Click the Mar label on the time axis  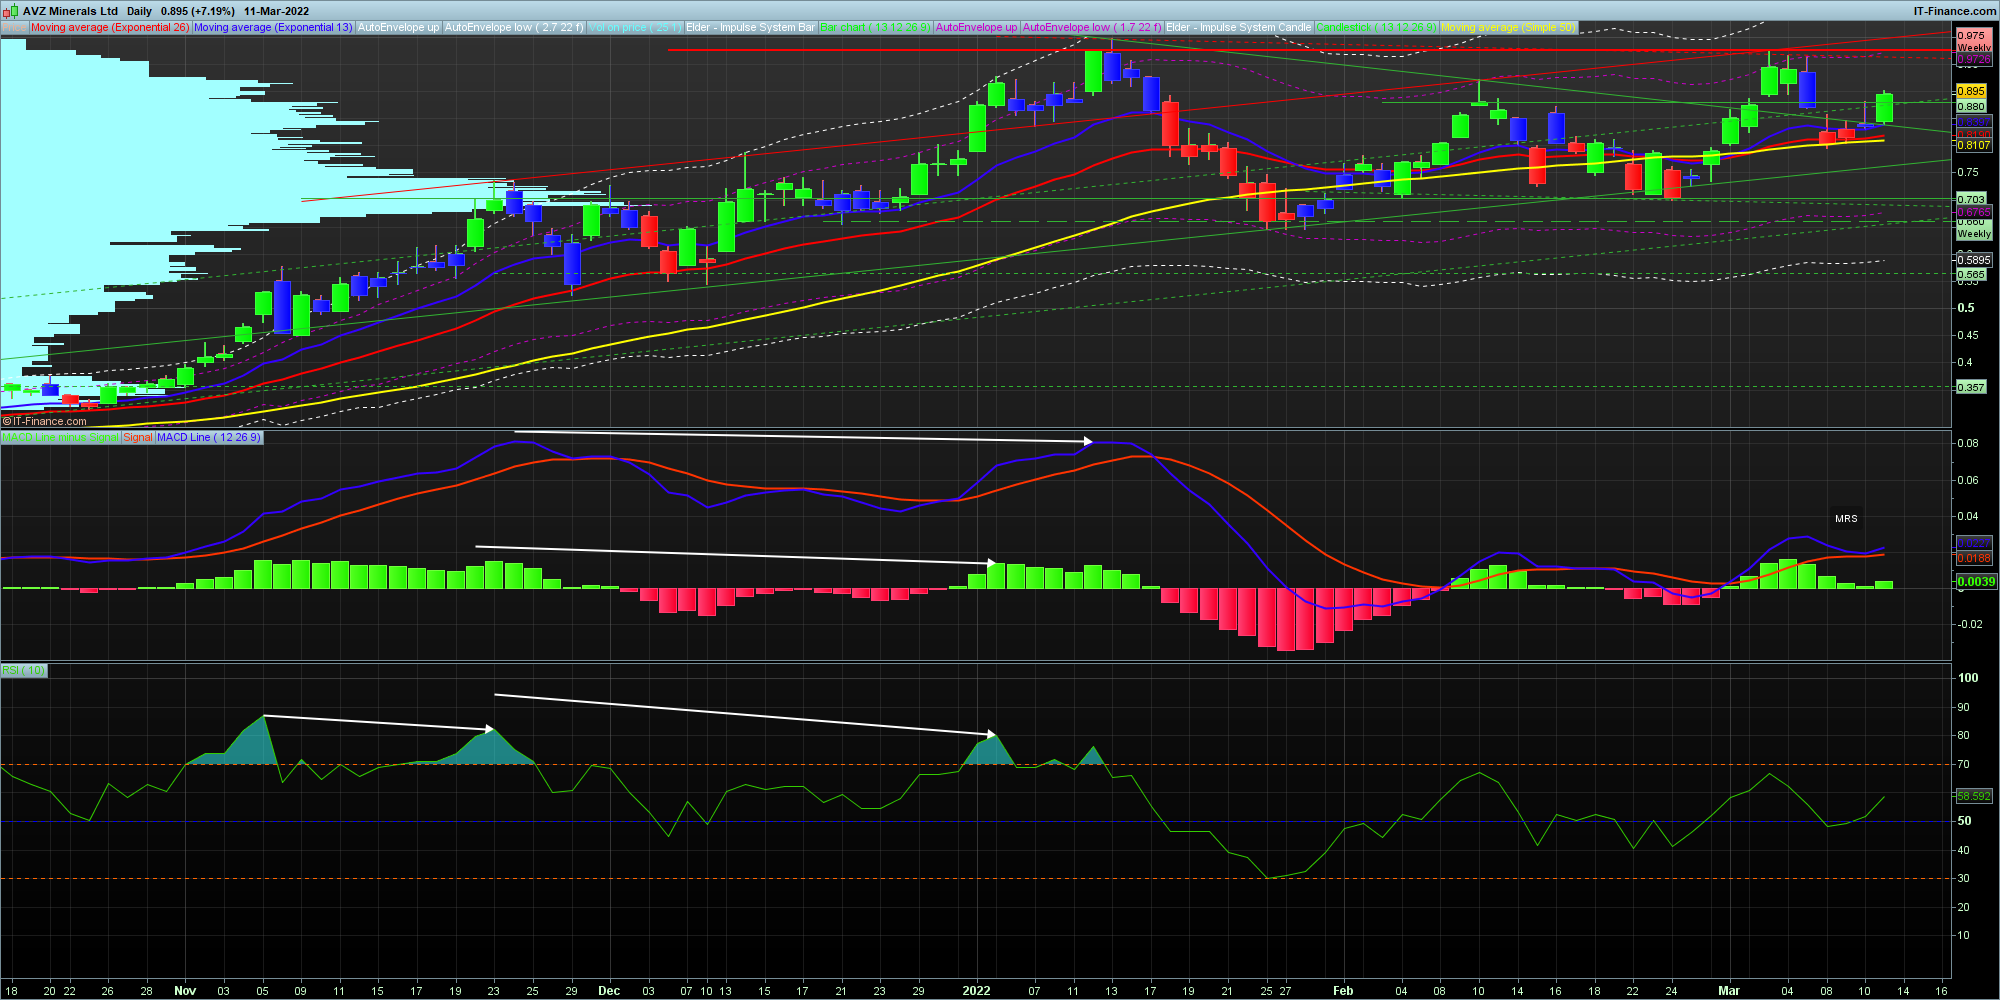pos(1729,991)
